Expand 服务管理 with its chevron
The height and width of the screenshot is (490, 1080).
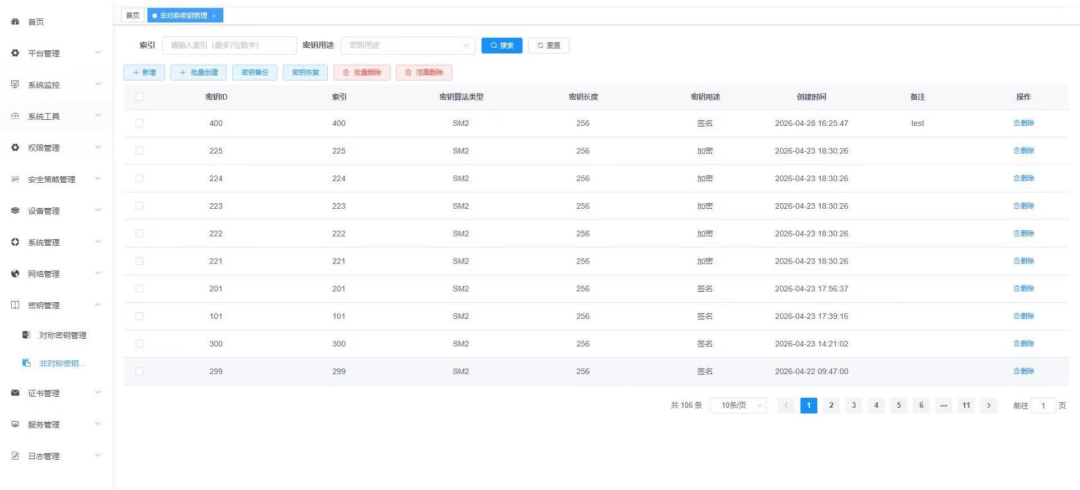tap(98, 425)
